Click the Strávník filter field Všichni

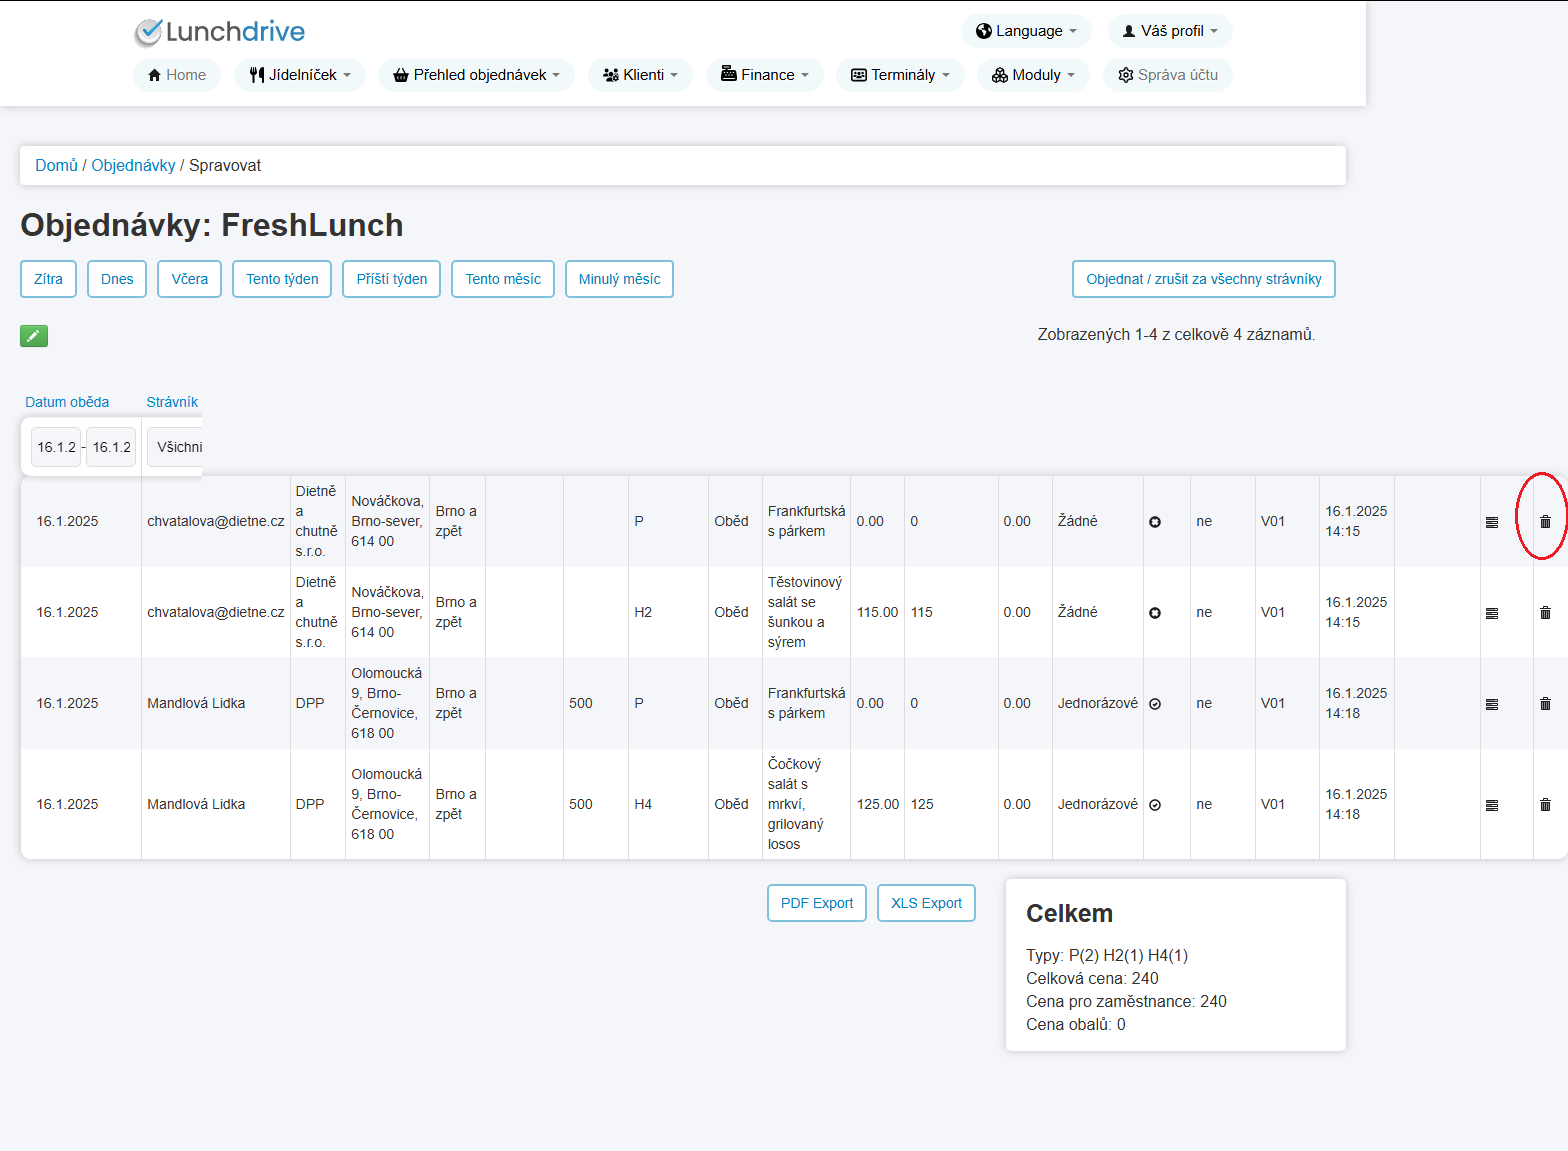(175, 447)
